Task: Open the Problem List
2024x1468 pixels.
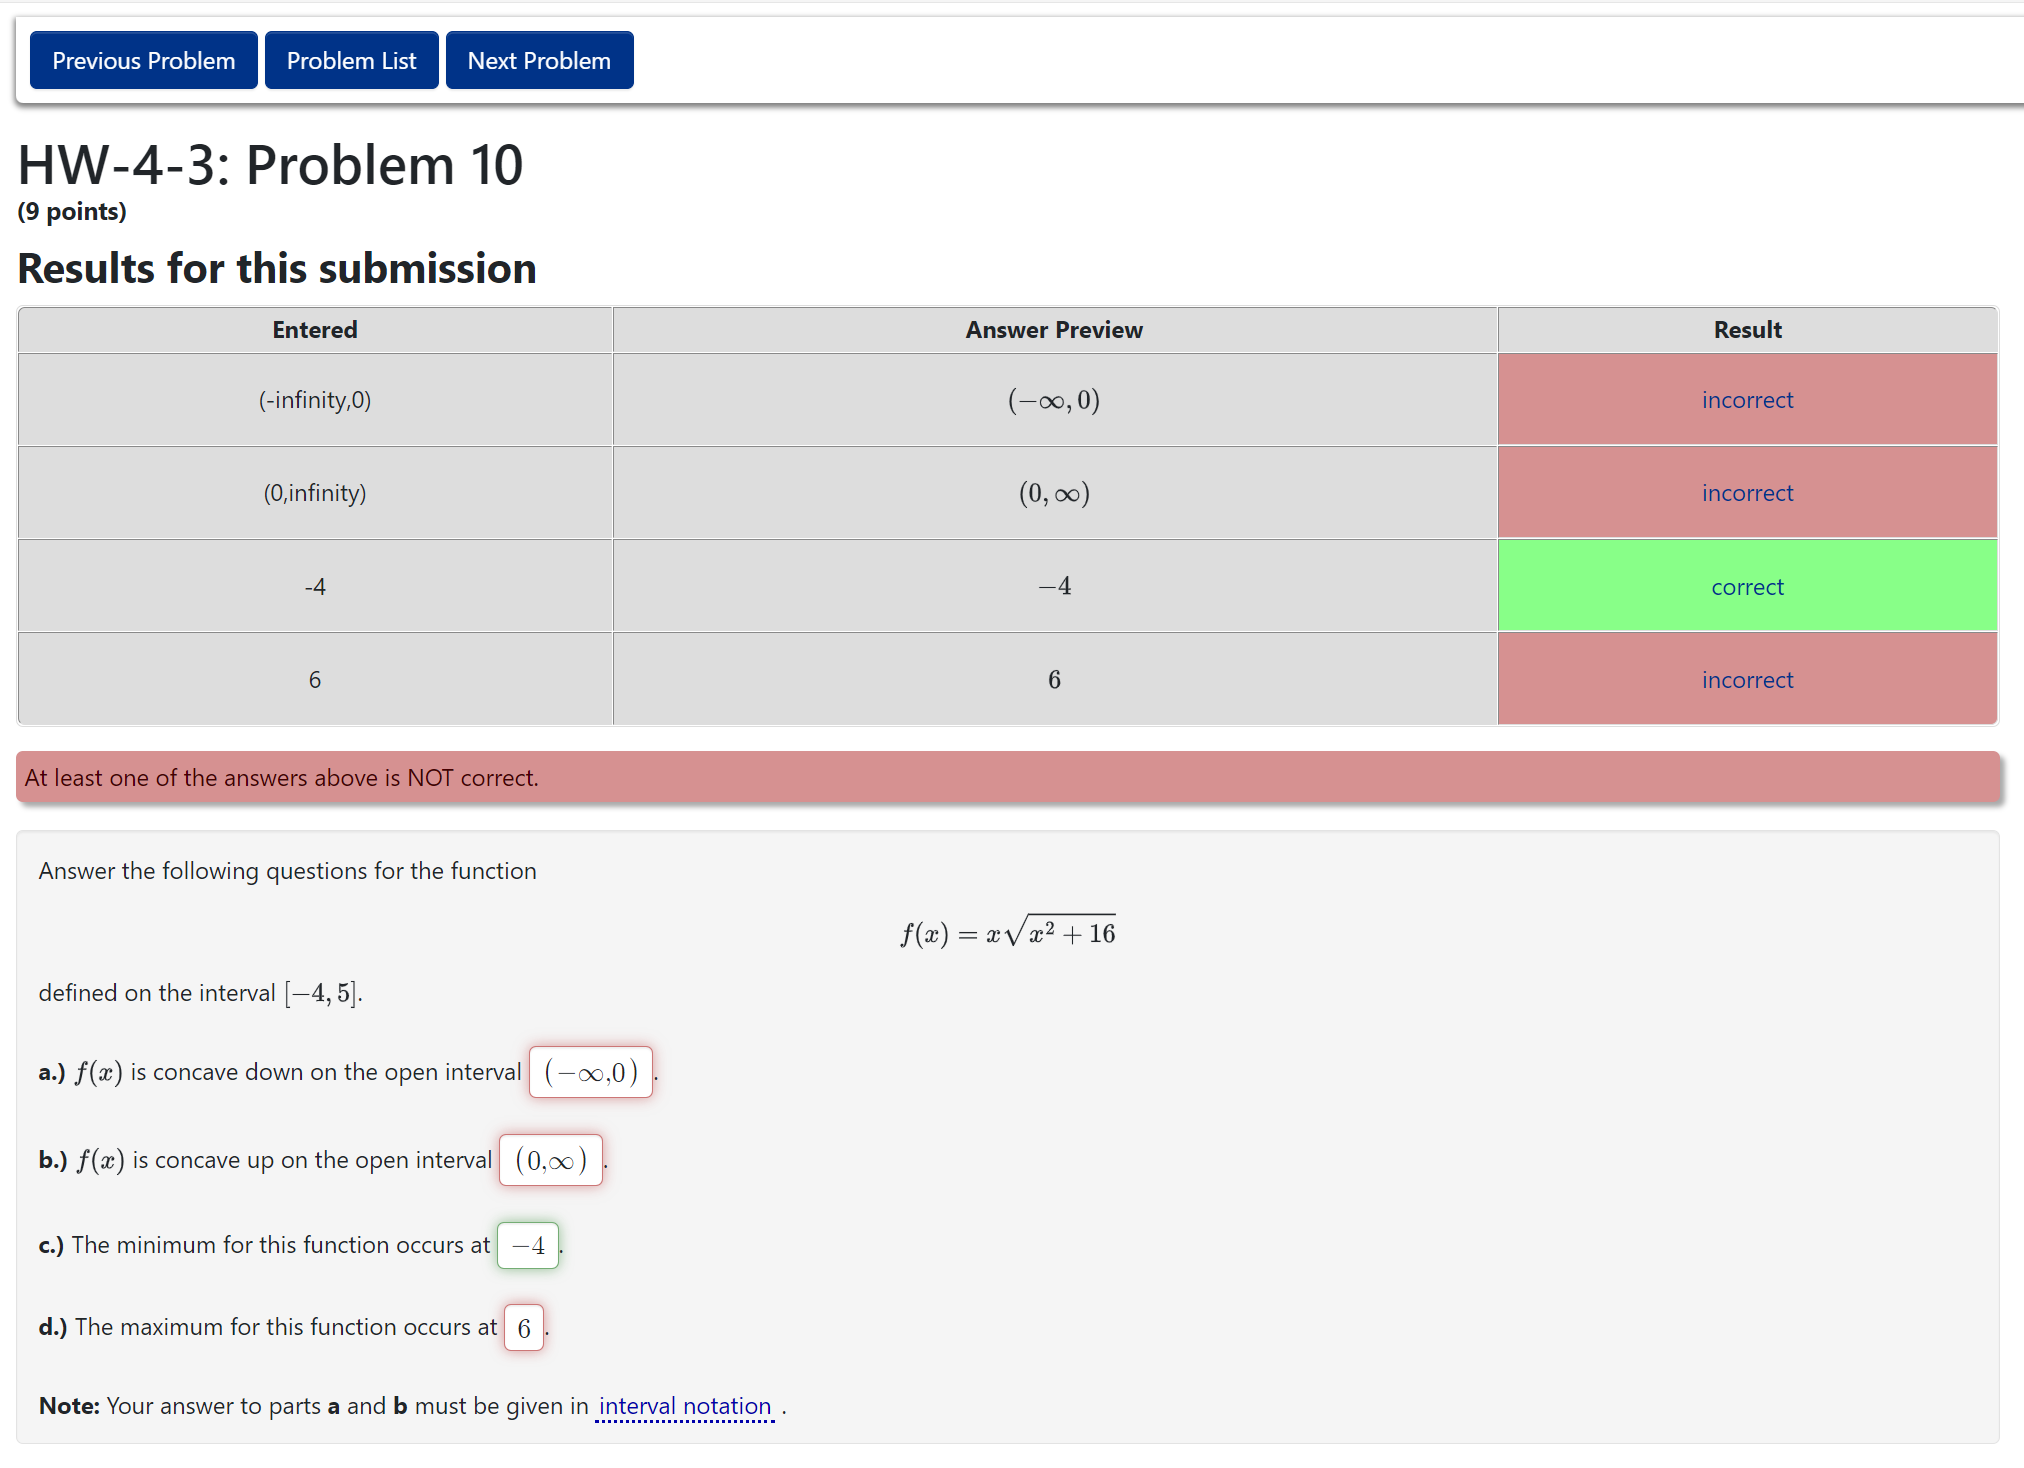Action: (x=351, y=61)
